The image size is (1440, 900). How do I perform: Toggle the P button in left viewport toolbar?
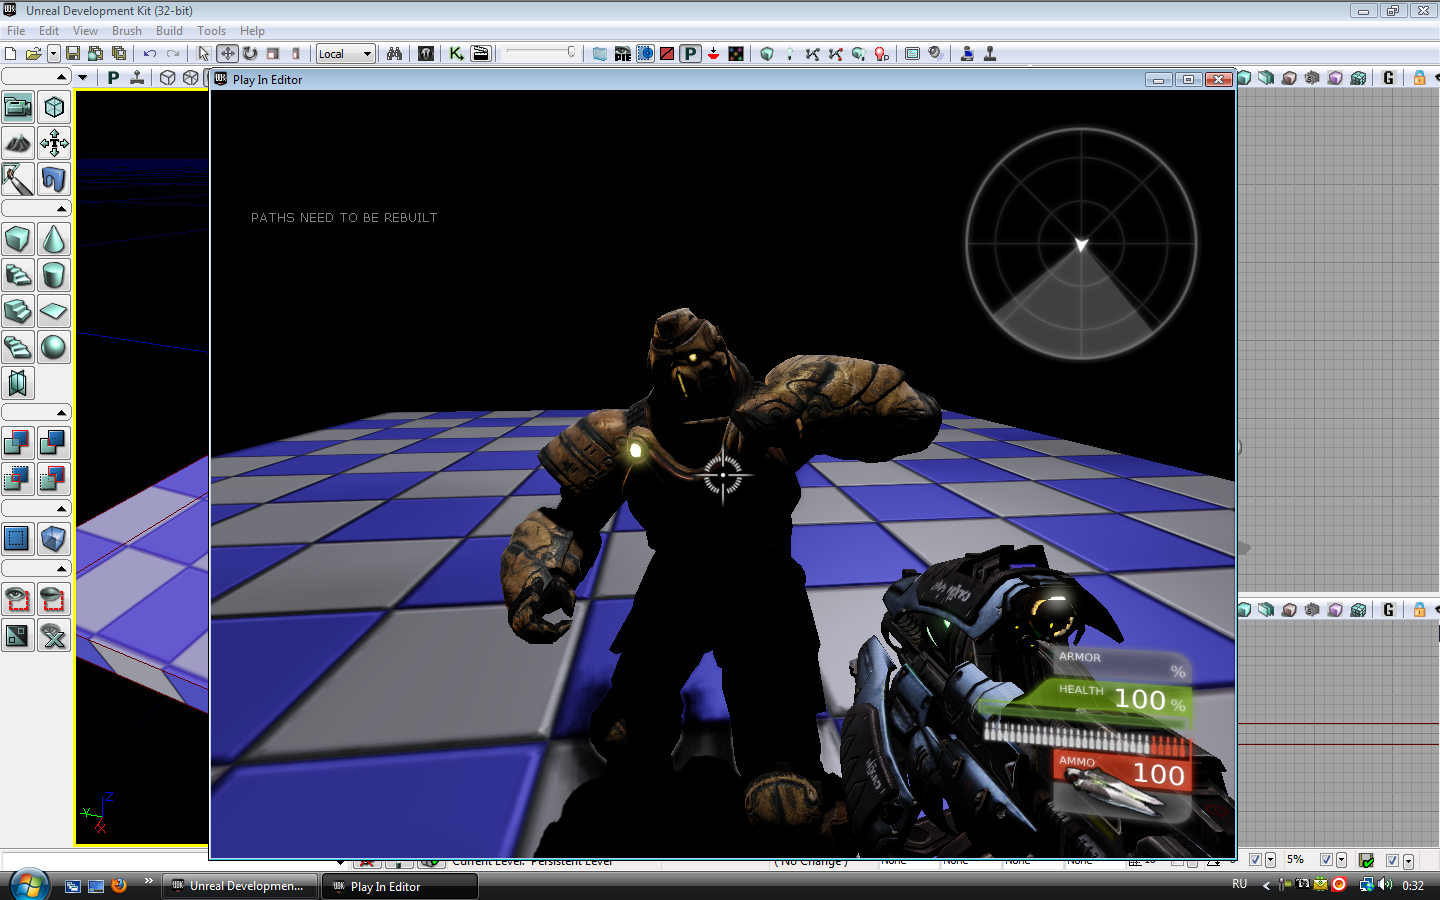113,78
